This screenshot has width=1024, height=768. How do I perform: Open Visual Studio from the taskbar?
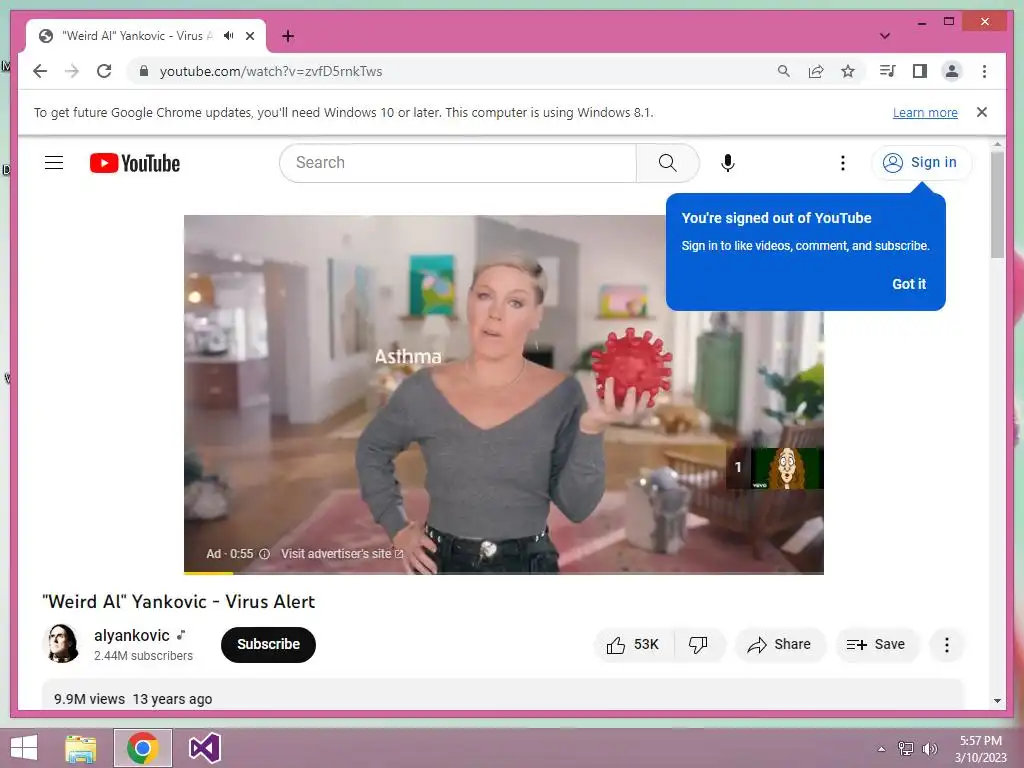204,748
